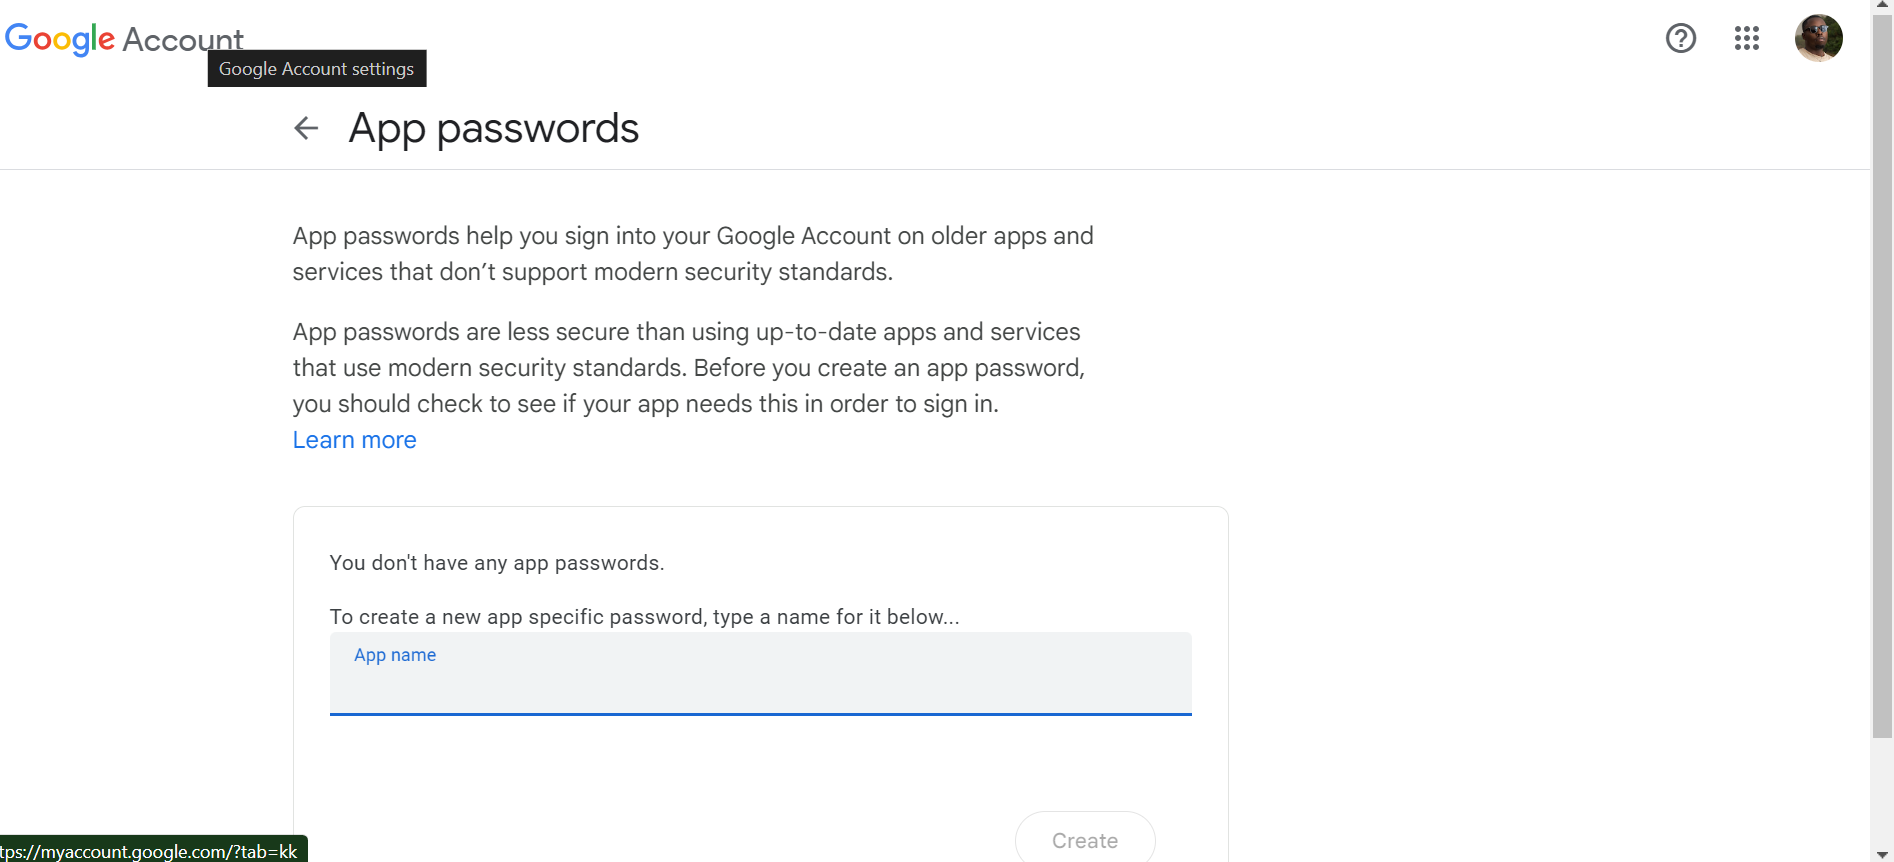Click the 'You don't have any app passwords' text
Screen dimensions: 1894x862
496,563
